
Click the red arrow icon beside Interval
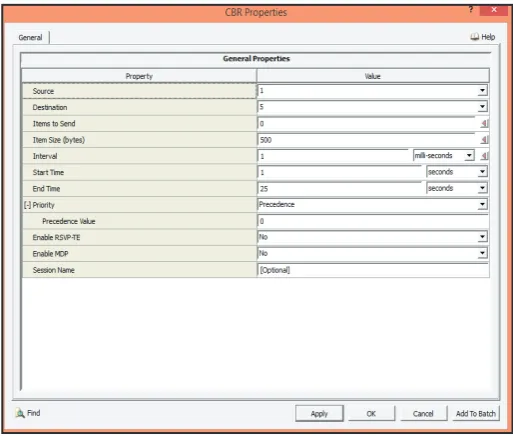click(x=484, y=156)
